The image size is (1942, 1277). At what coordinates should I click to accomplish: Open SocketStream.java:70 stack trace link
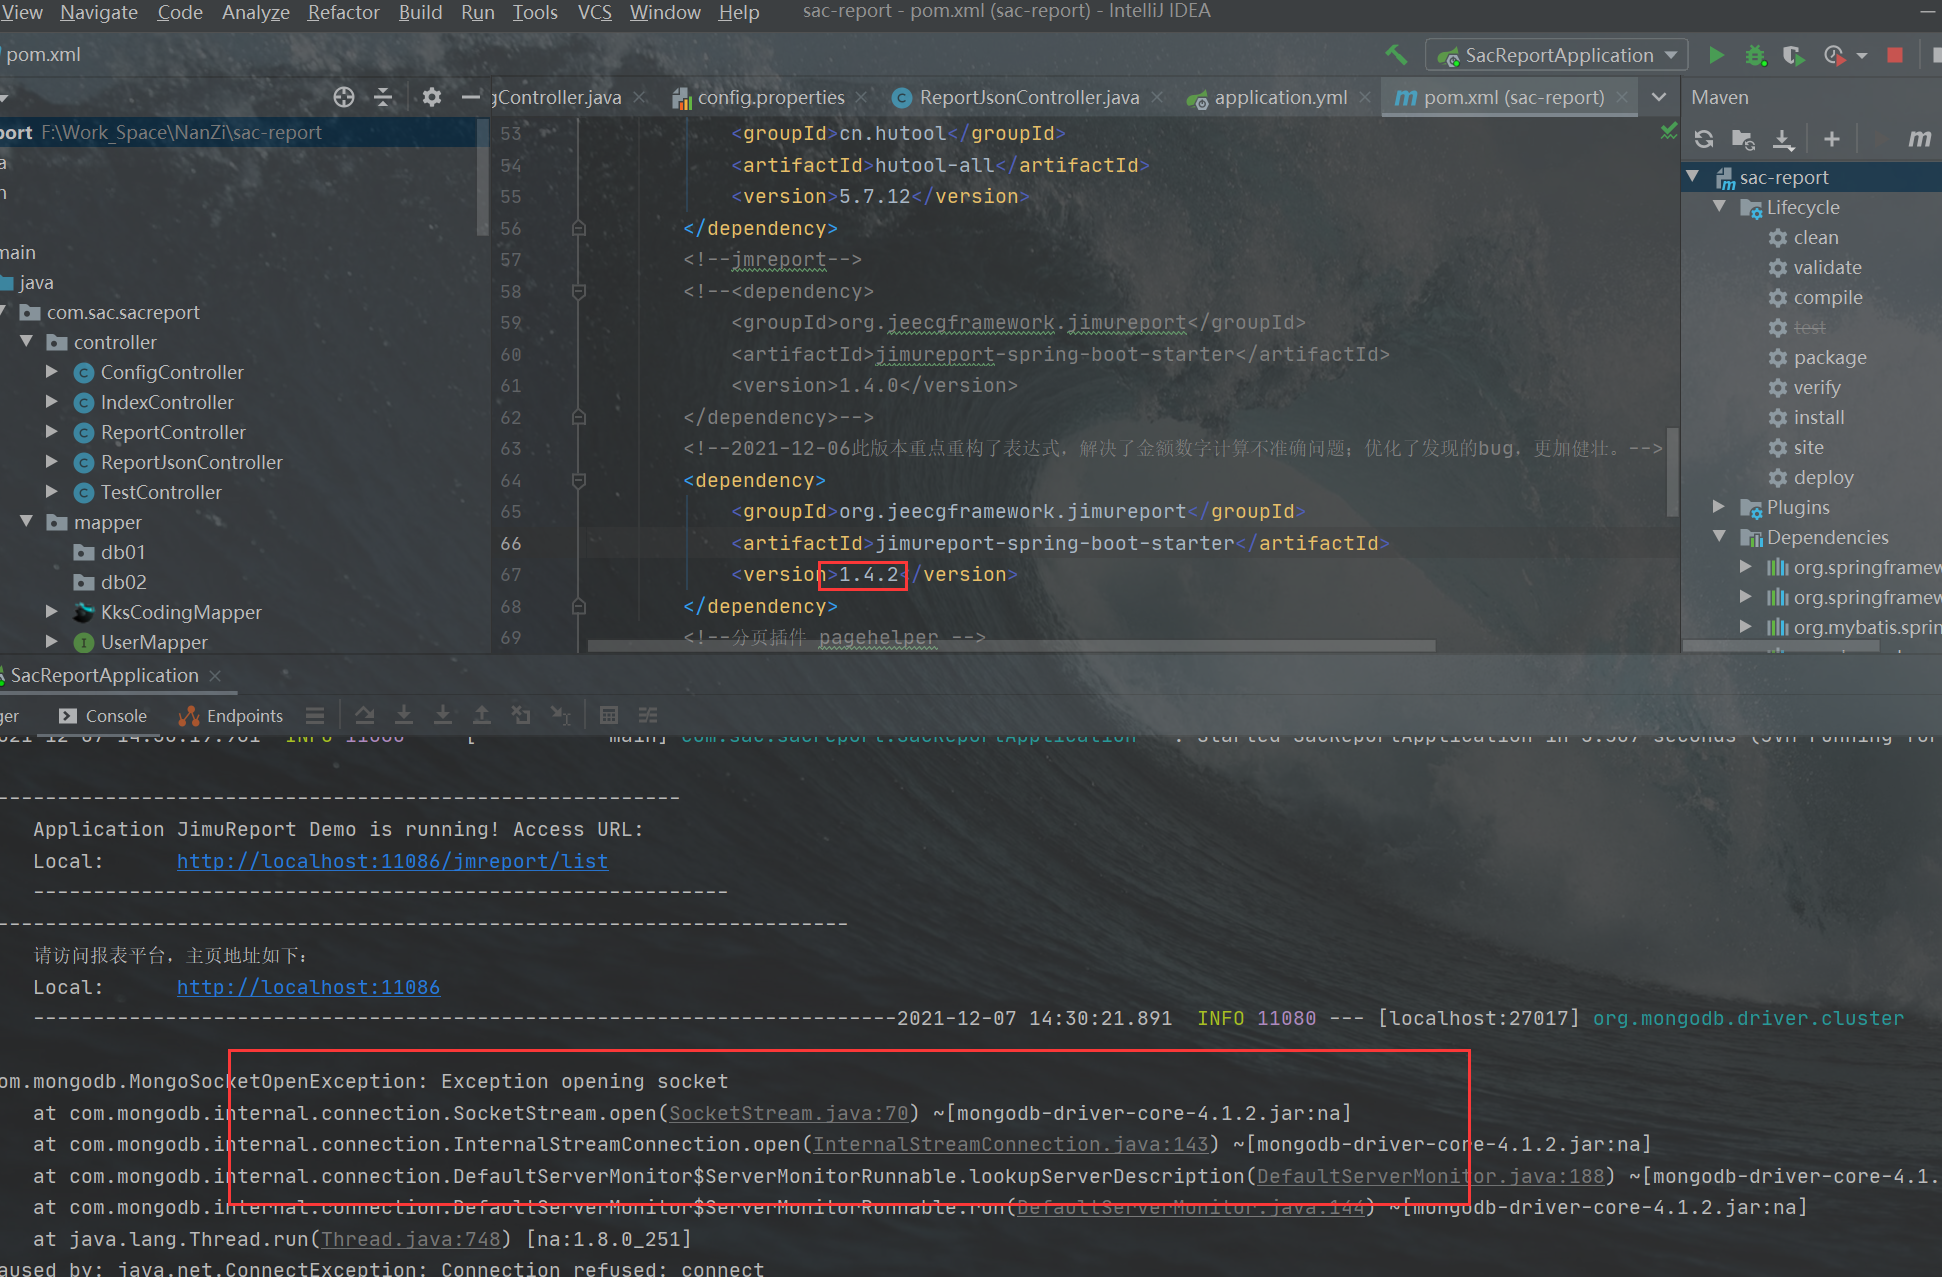(789, 1113)
